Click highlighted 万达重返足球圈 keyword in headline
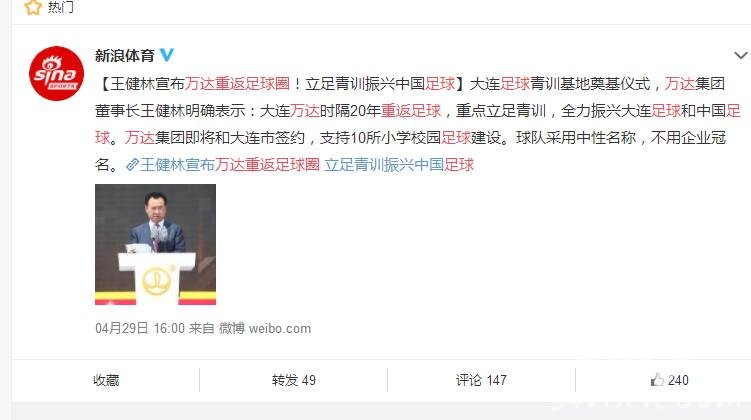 click(238, 84)
